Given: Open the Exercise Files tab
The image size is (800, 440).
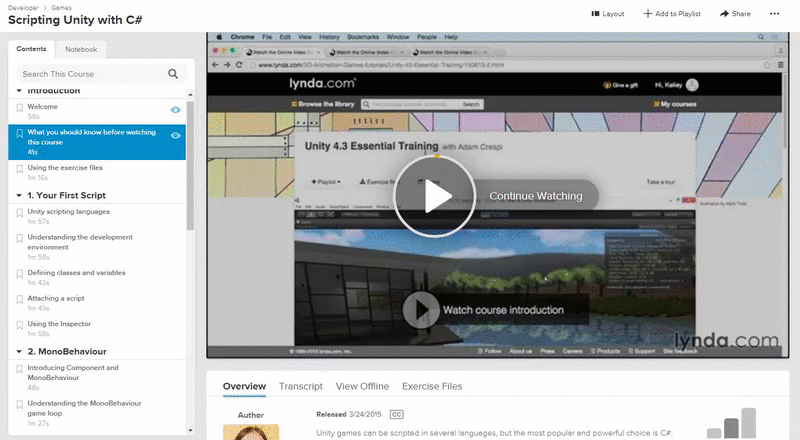Looking at the screenshot, I should point(432,386).
